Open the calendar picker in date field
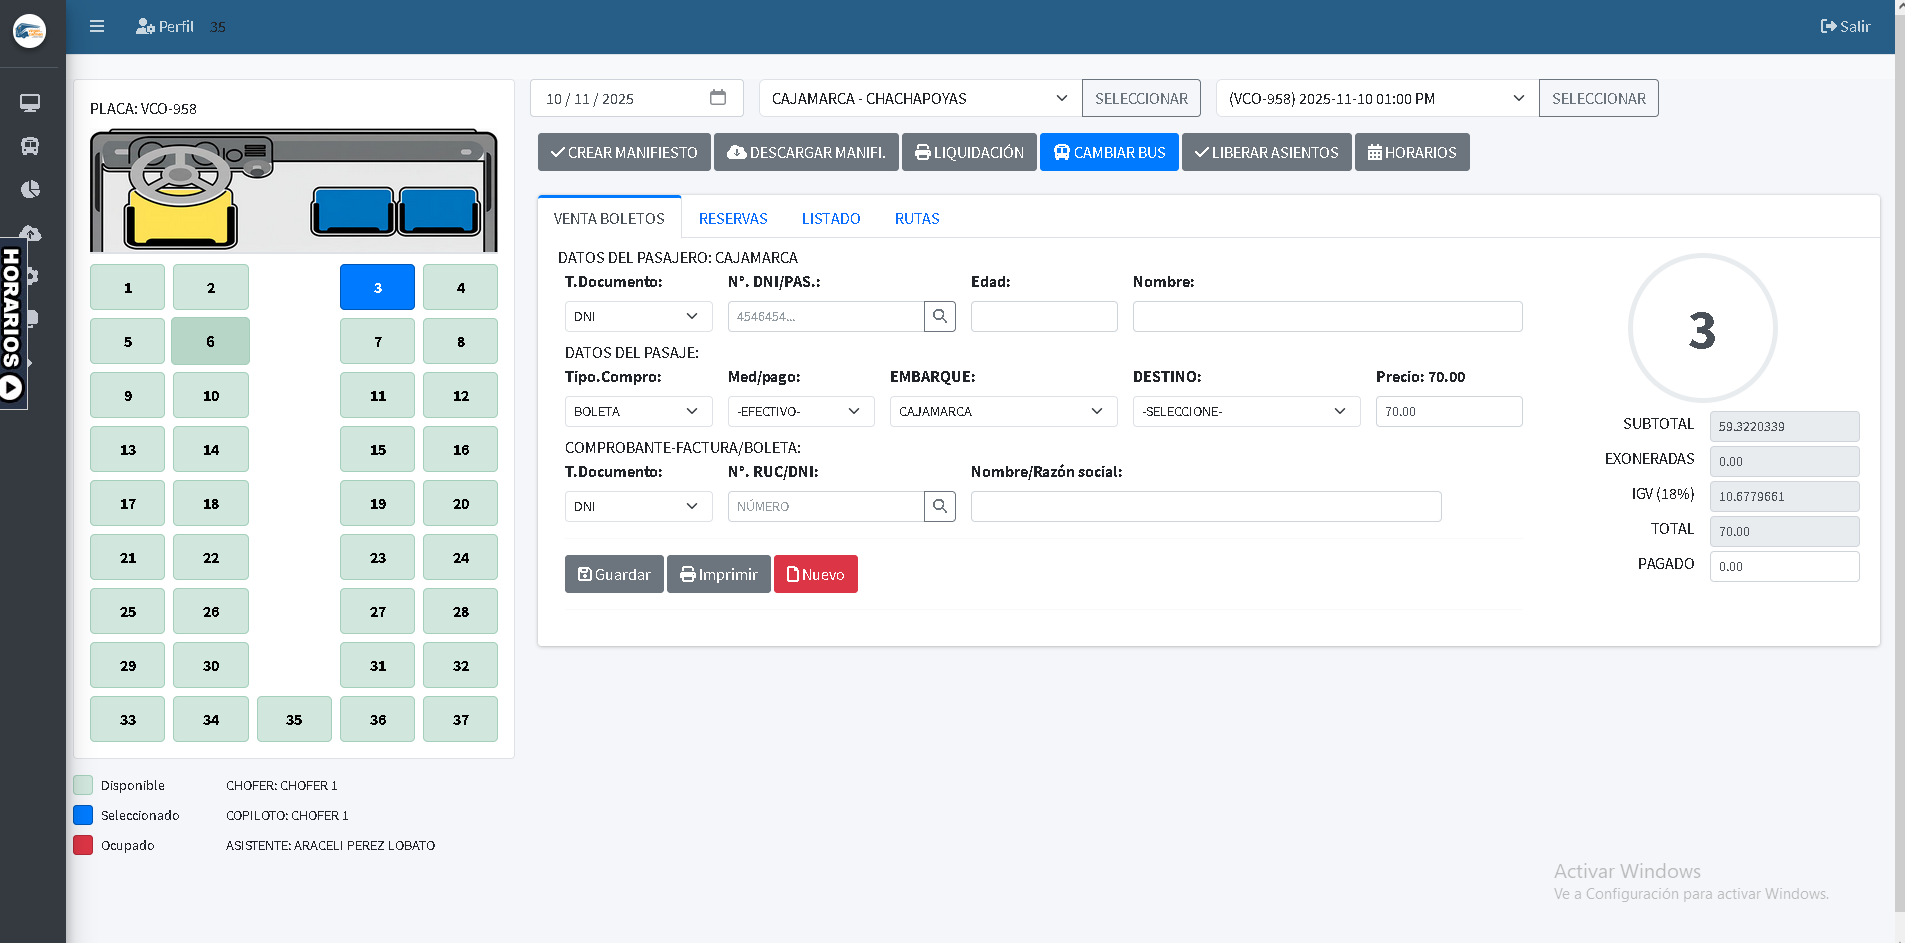The height and width of the screenshot is (943, 1905). [717, 98]
